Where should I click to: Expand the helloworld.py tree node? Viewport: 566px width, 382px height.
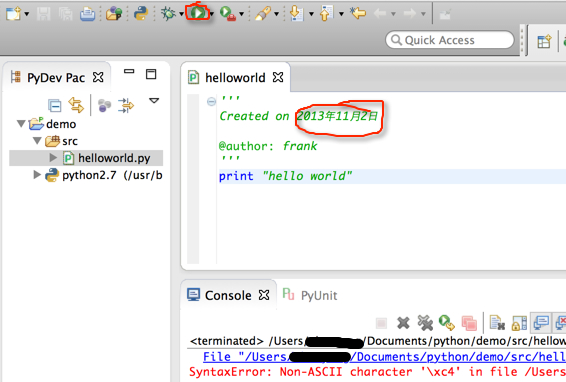[x=53, y=157]
